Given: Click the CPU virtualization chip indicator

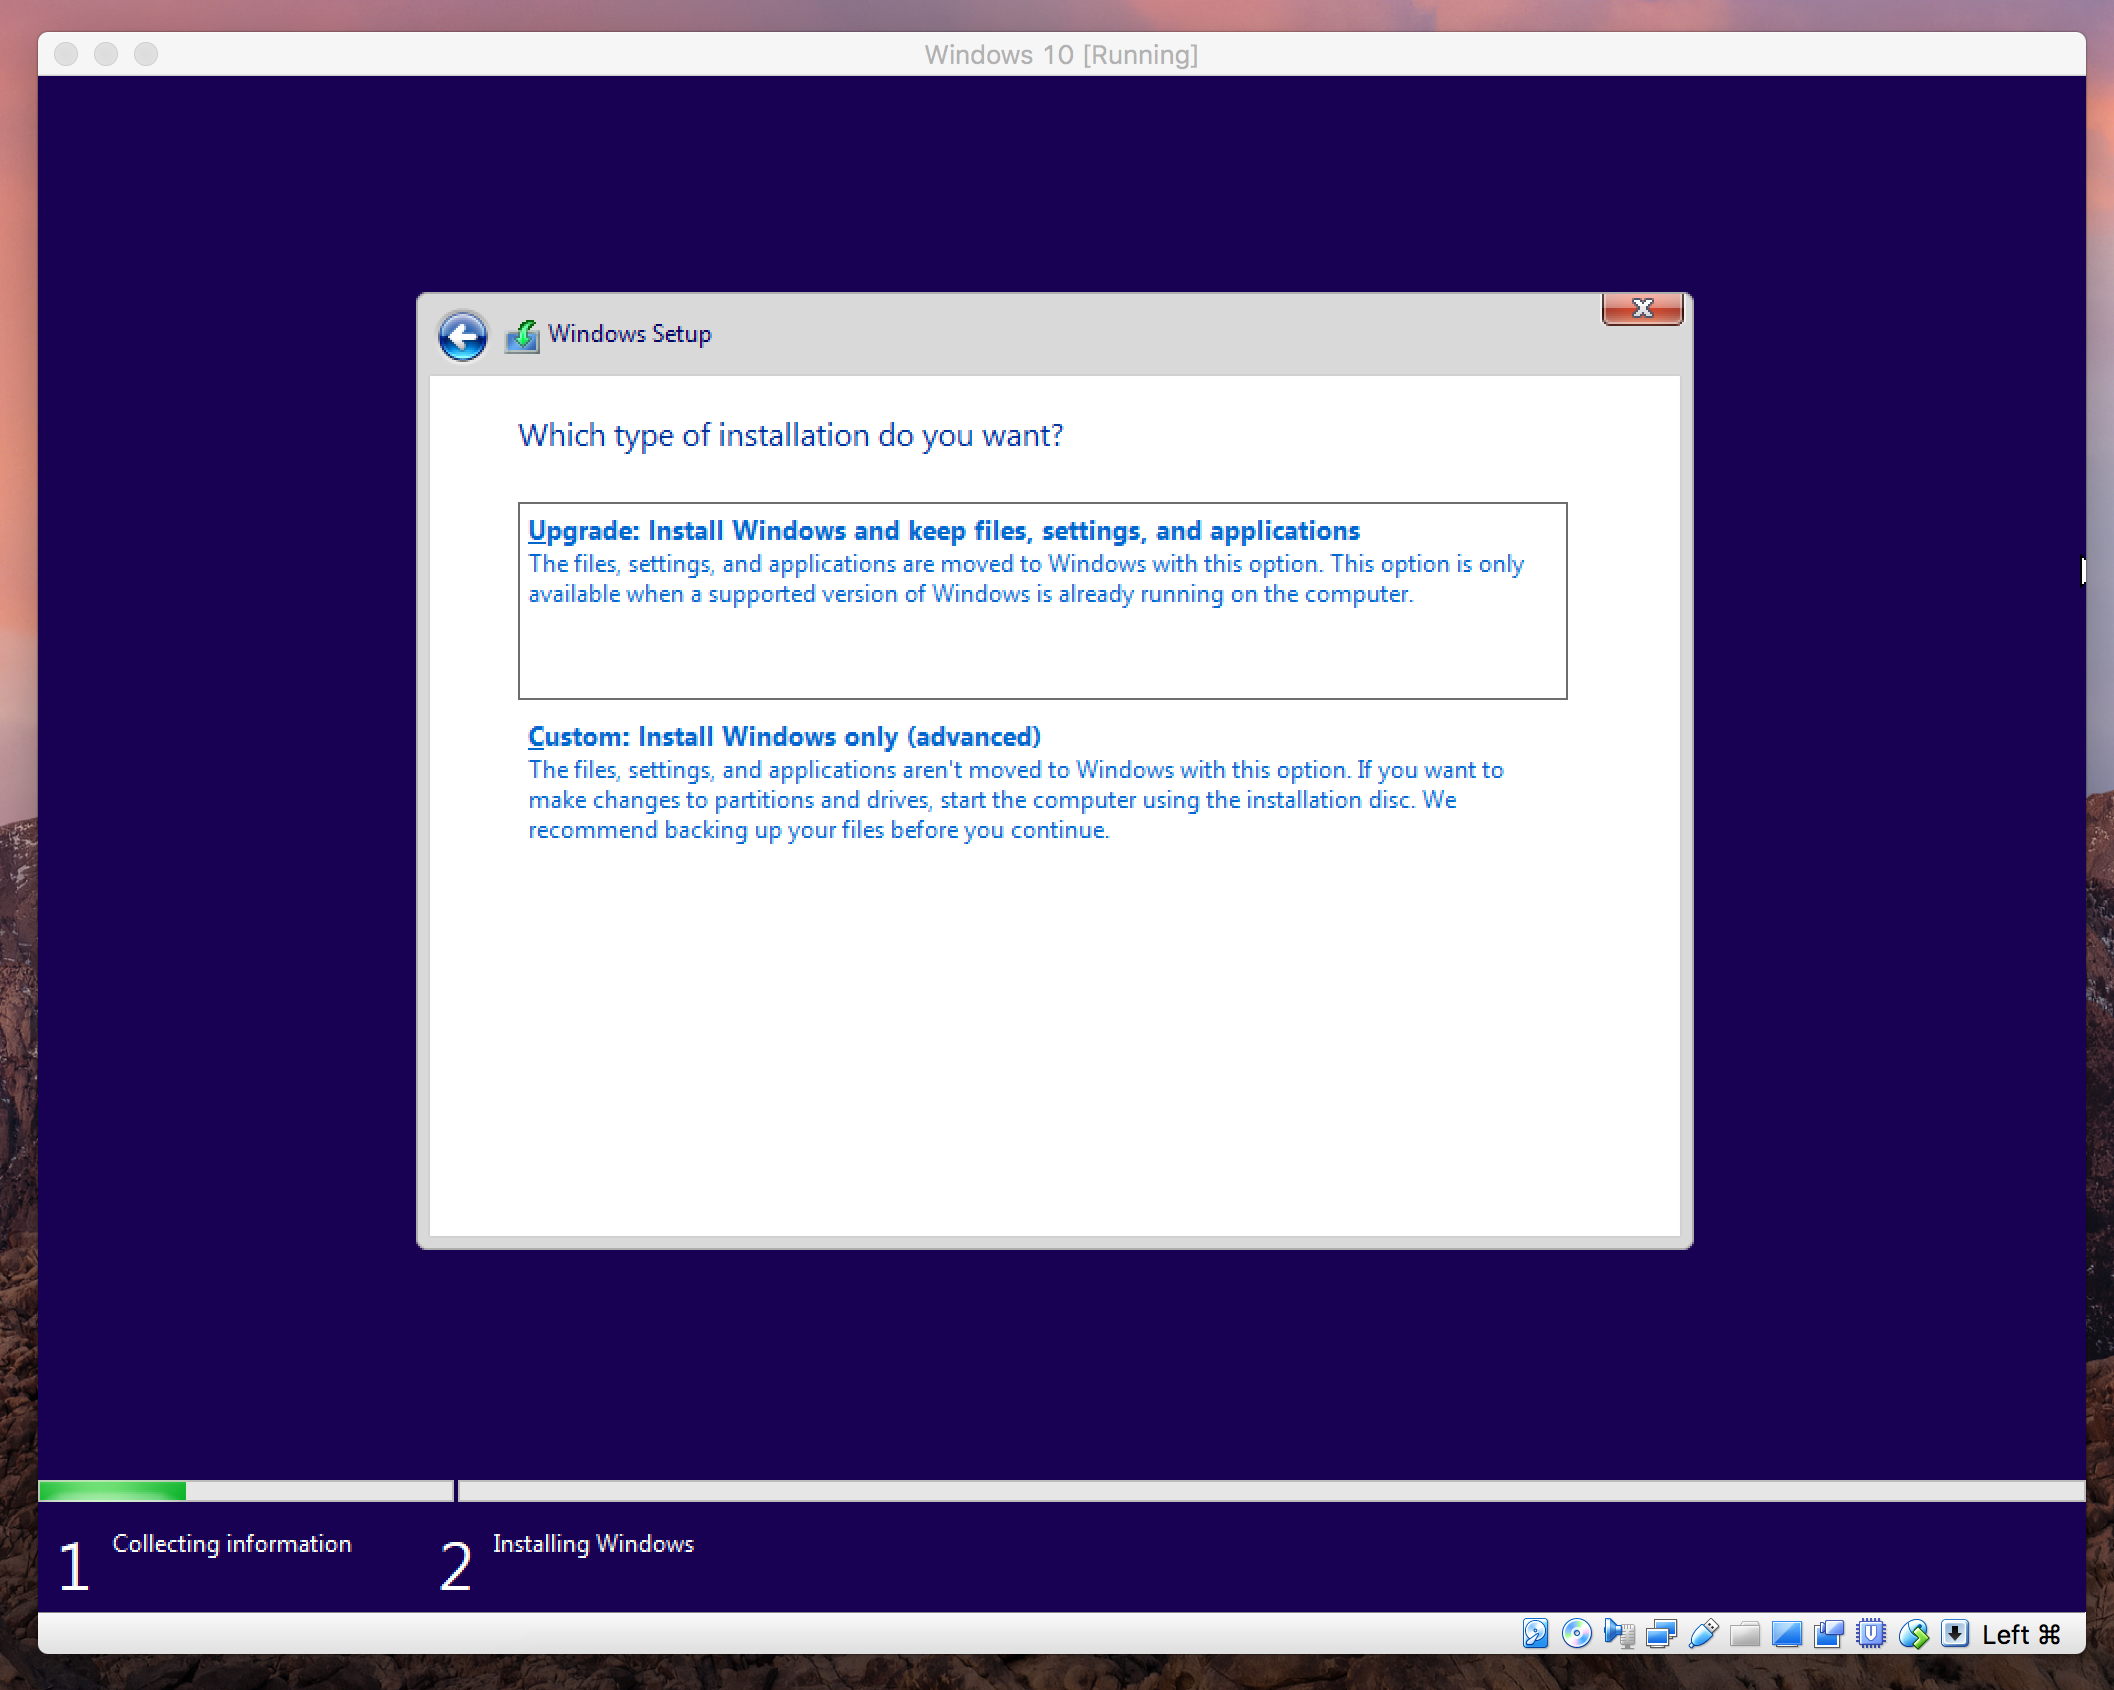Looking at the screenshot, I should tap(1871, 1634).
